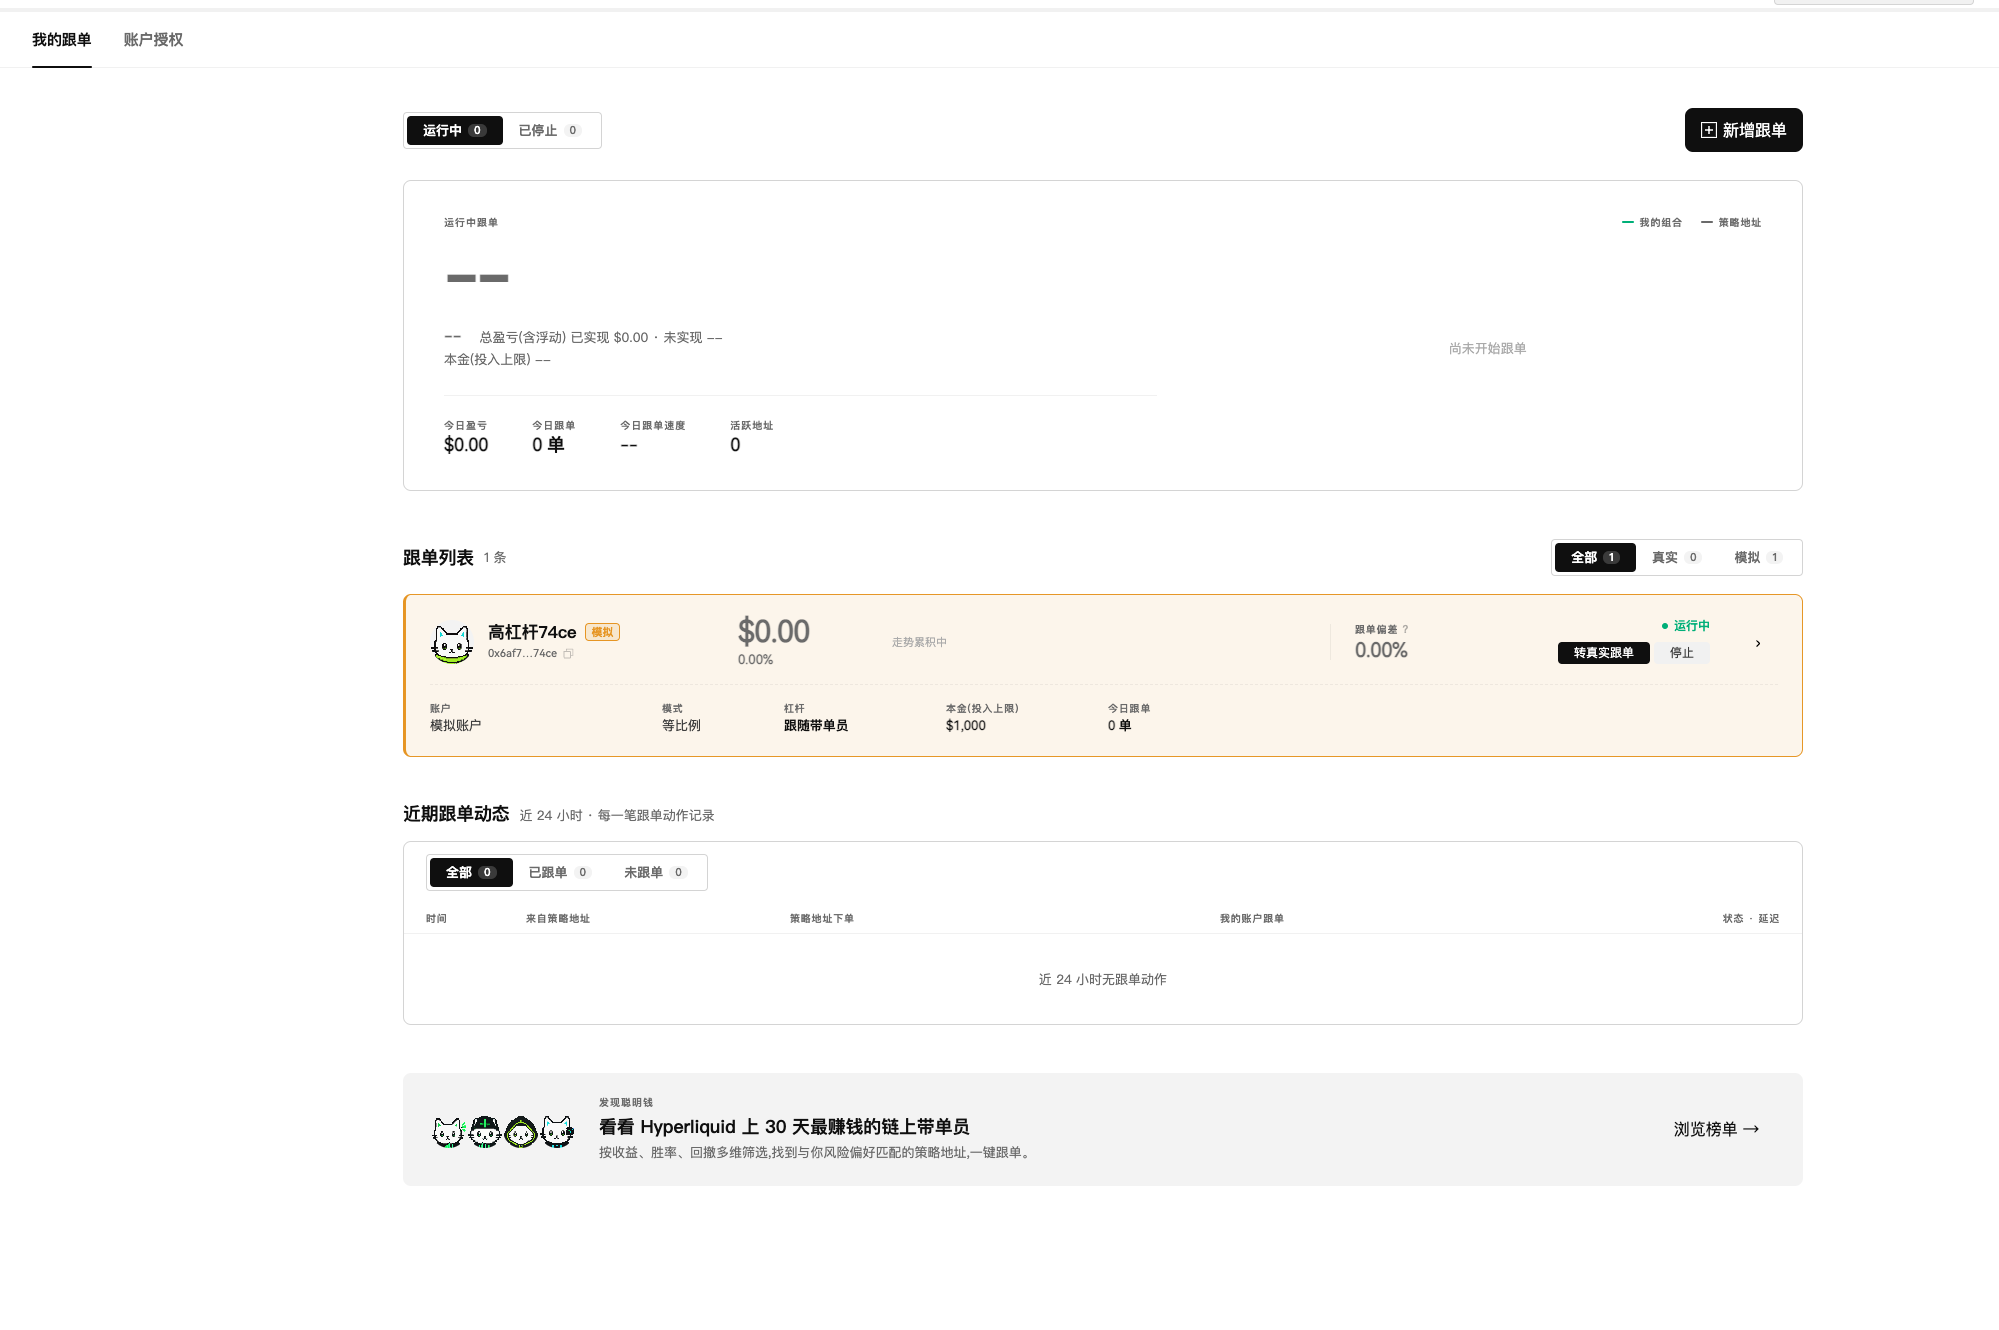1999x1330 pixels.
Task: Click the 跟单偏差 0.00% value
Action: click(1381, 651)
